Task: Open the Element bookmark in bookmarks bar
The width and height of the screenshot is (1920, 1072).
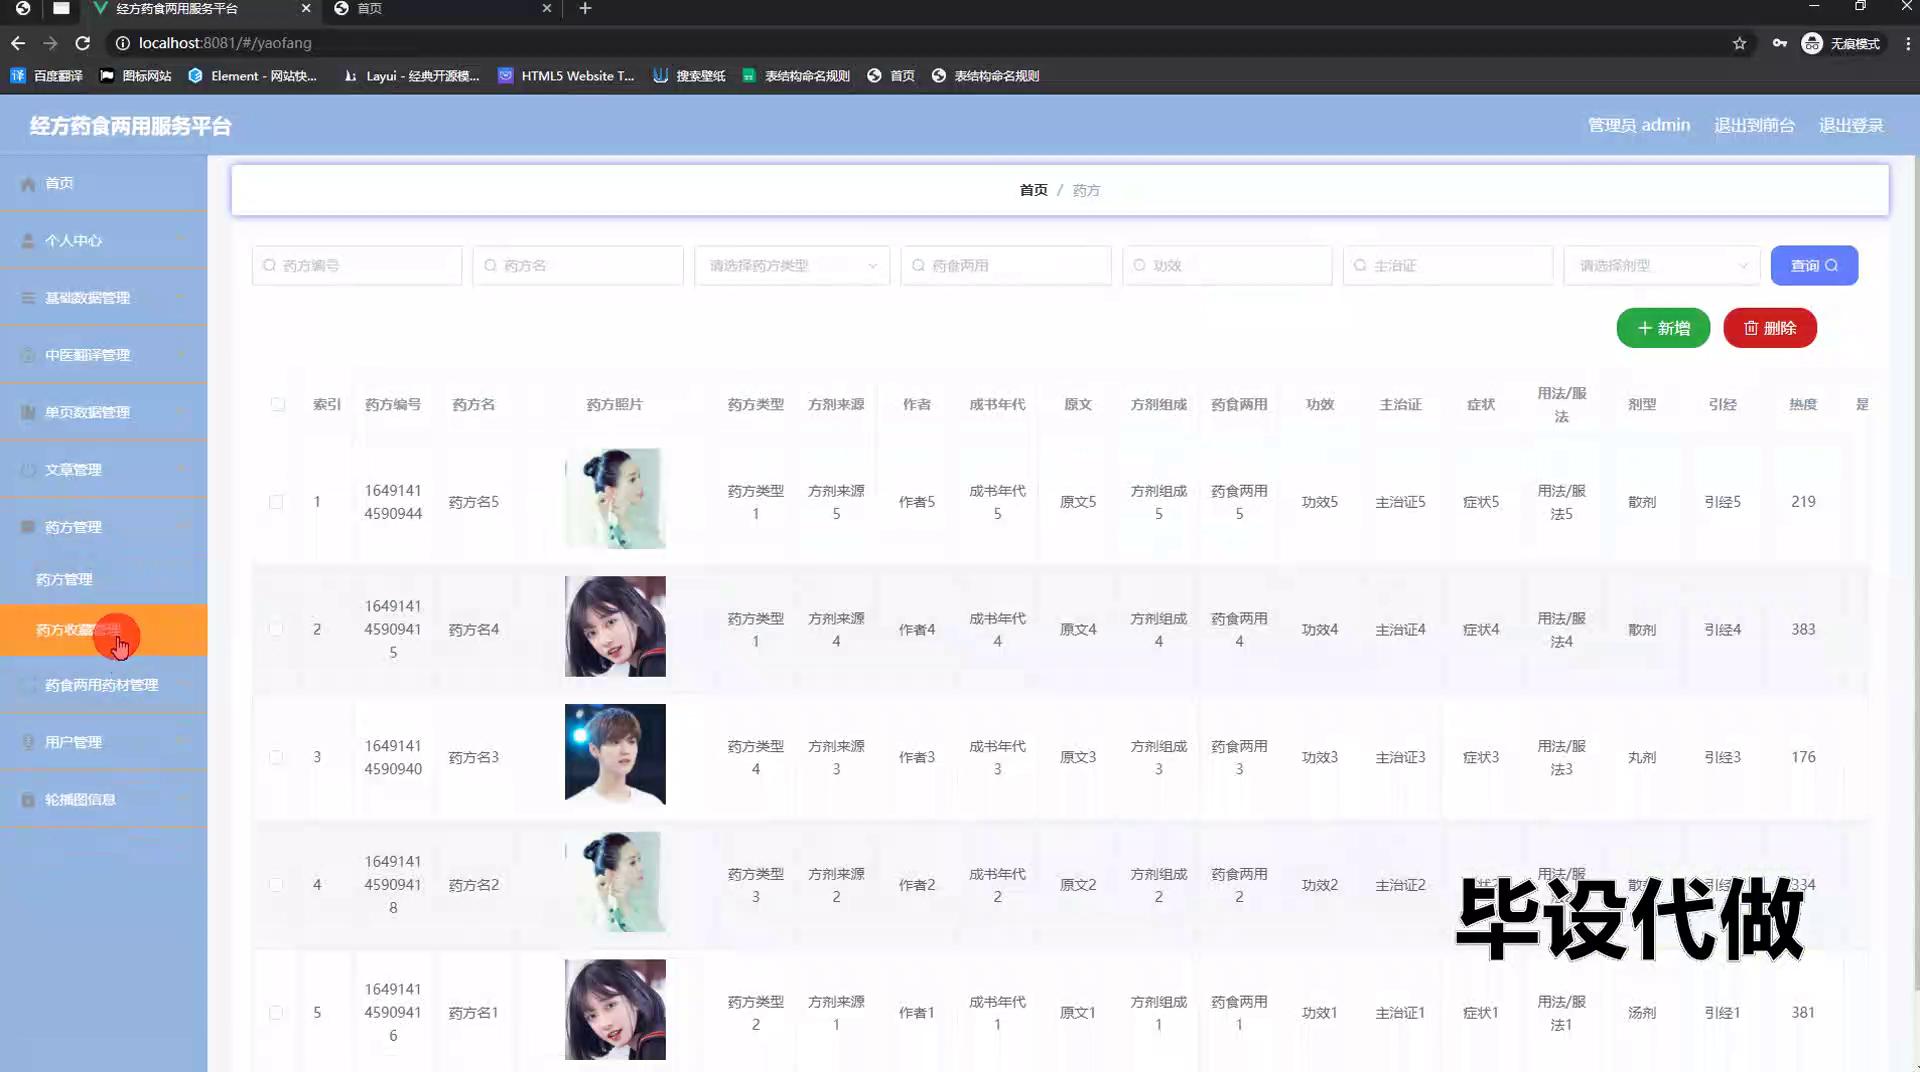Action: (x=252, y=76)
